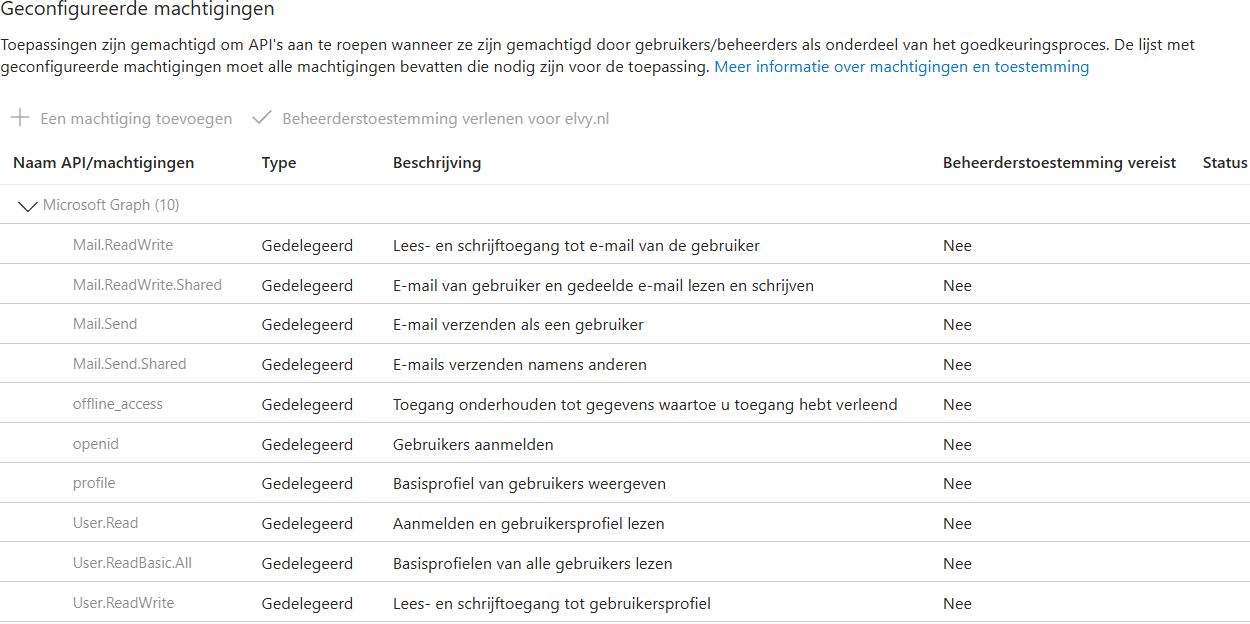The width and height of the screenshot is (1250, 624).
Task: Open the Mail.Send permission entry
Action: (104, 324)
